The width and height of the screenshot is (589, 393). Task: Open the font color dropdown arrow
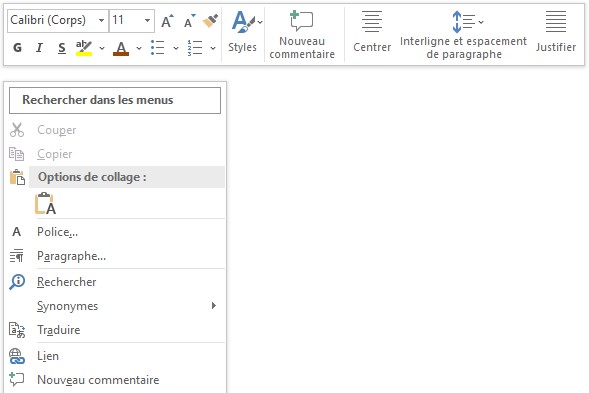(x=139, y=48)
